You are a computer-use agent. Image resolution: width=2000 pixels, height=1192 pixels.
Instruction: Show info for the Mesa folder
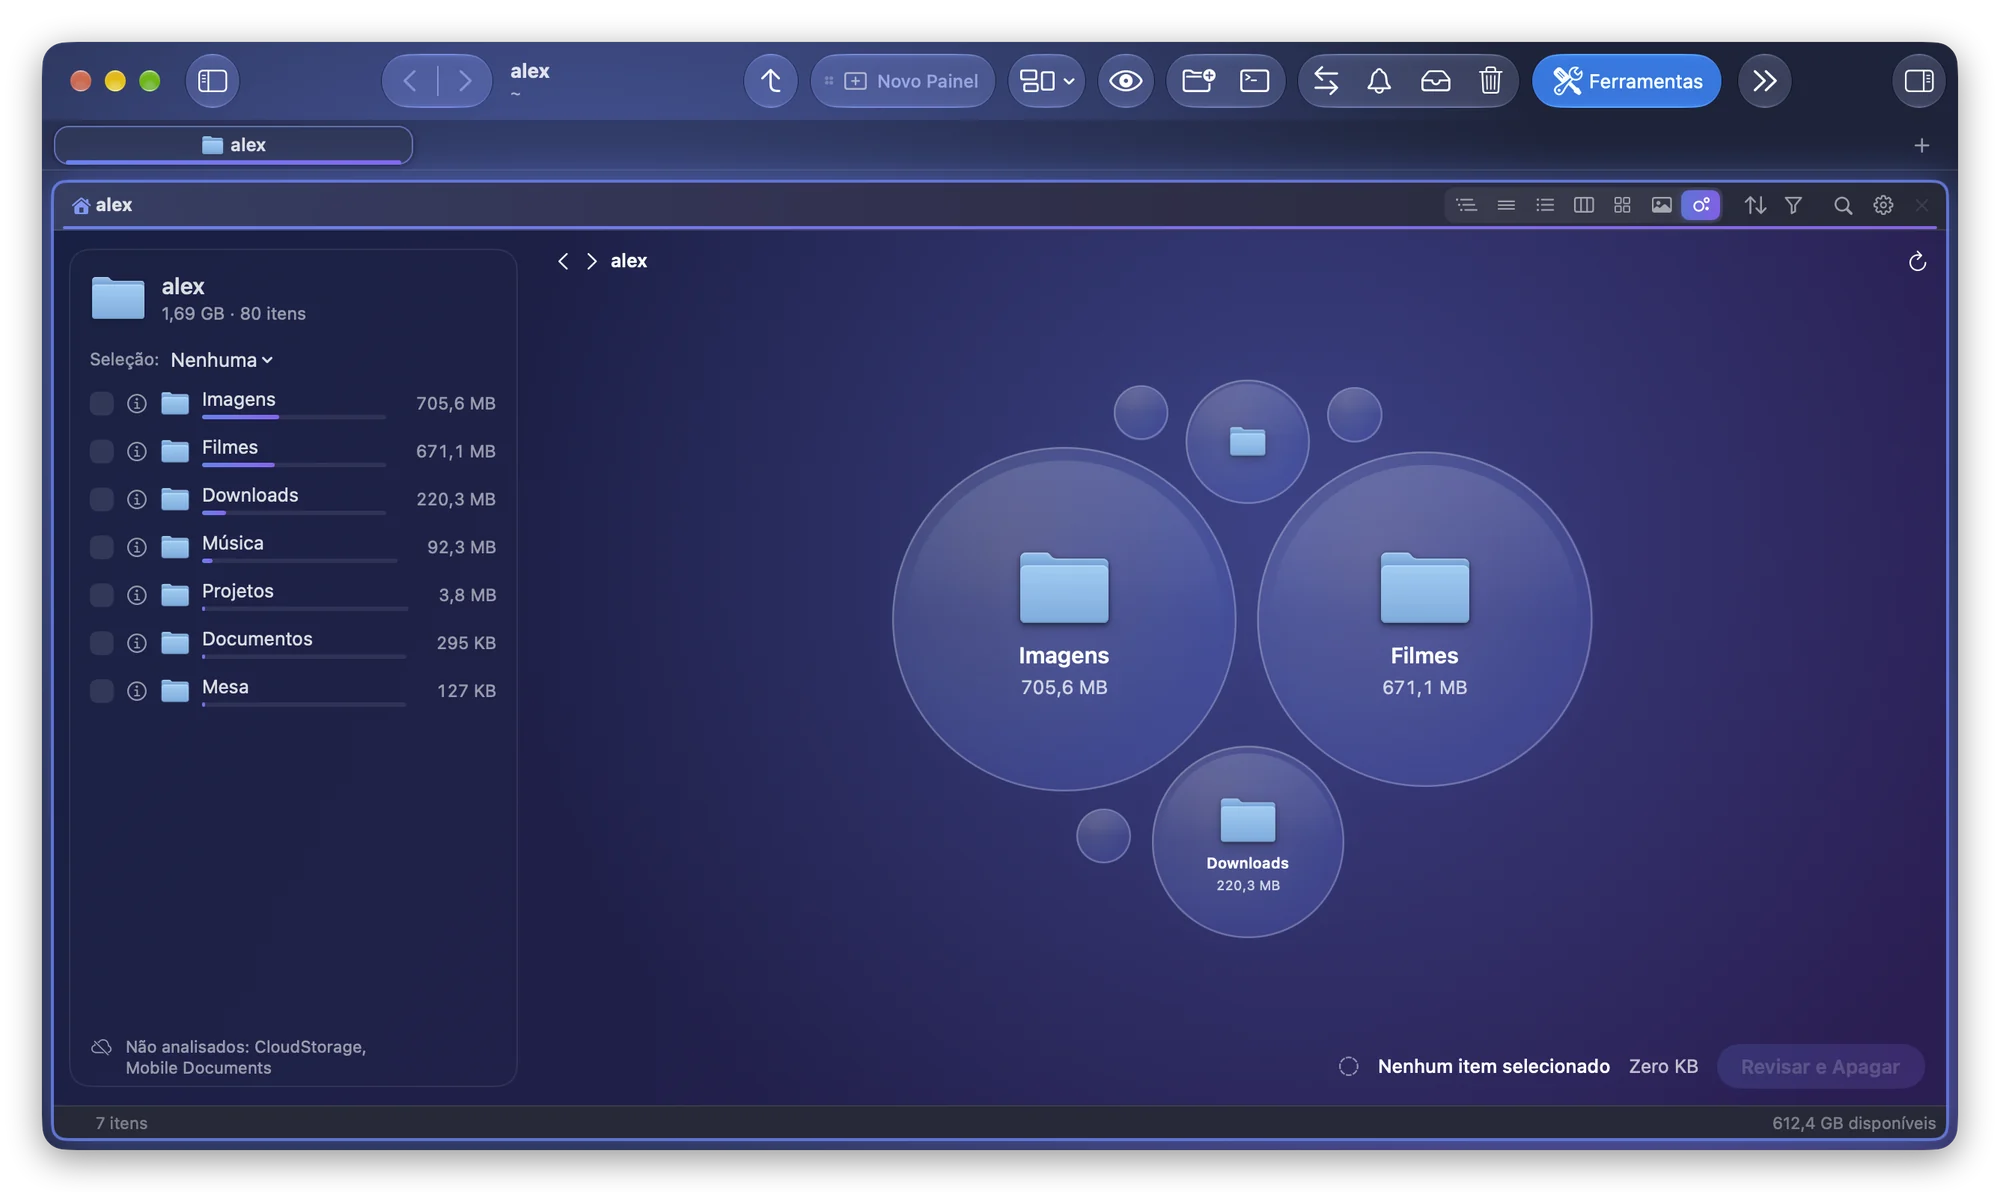coord(137,692)
